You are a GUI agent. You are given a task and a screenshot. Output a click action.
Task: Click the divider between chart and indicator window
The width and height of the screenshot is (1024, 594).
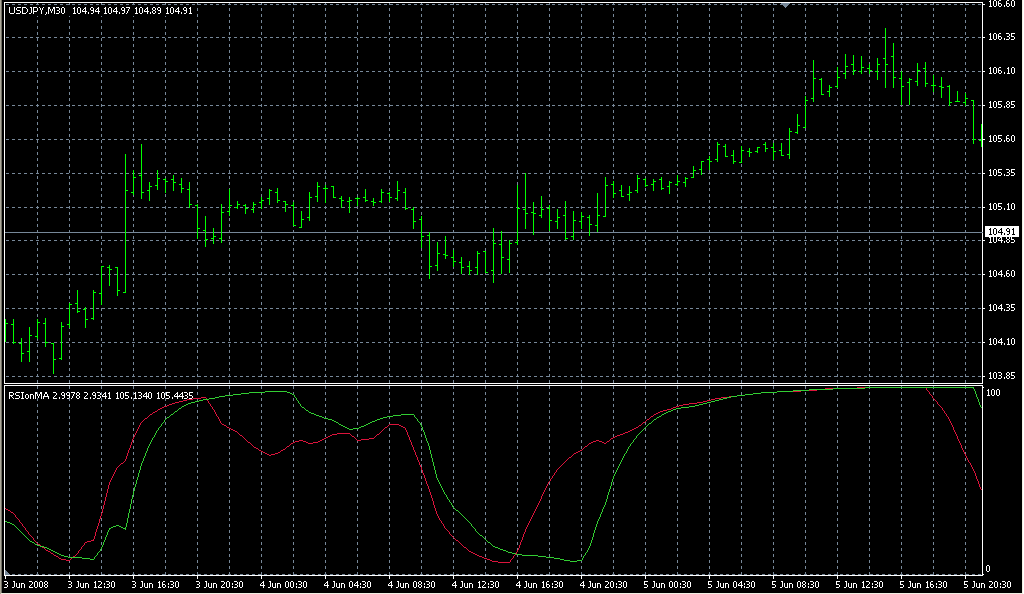pos(490,383)
